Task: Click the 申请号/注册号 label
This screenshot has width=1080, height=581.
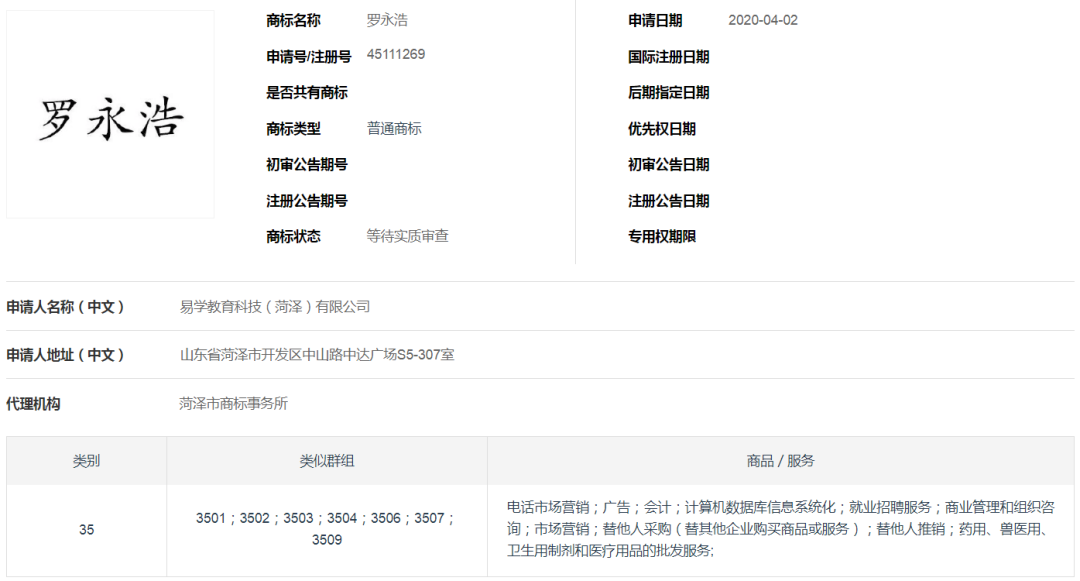Action: (x=309, y=56)
